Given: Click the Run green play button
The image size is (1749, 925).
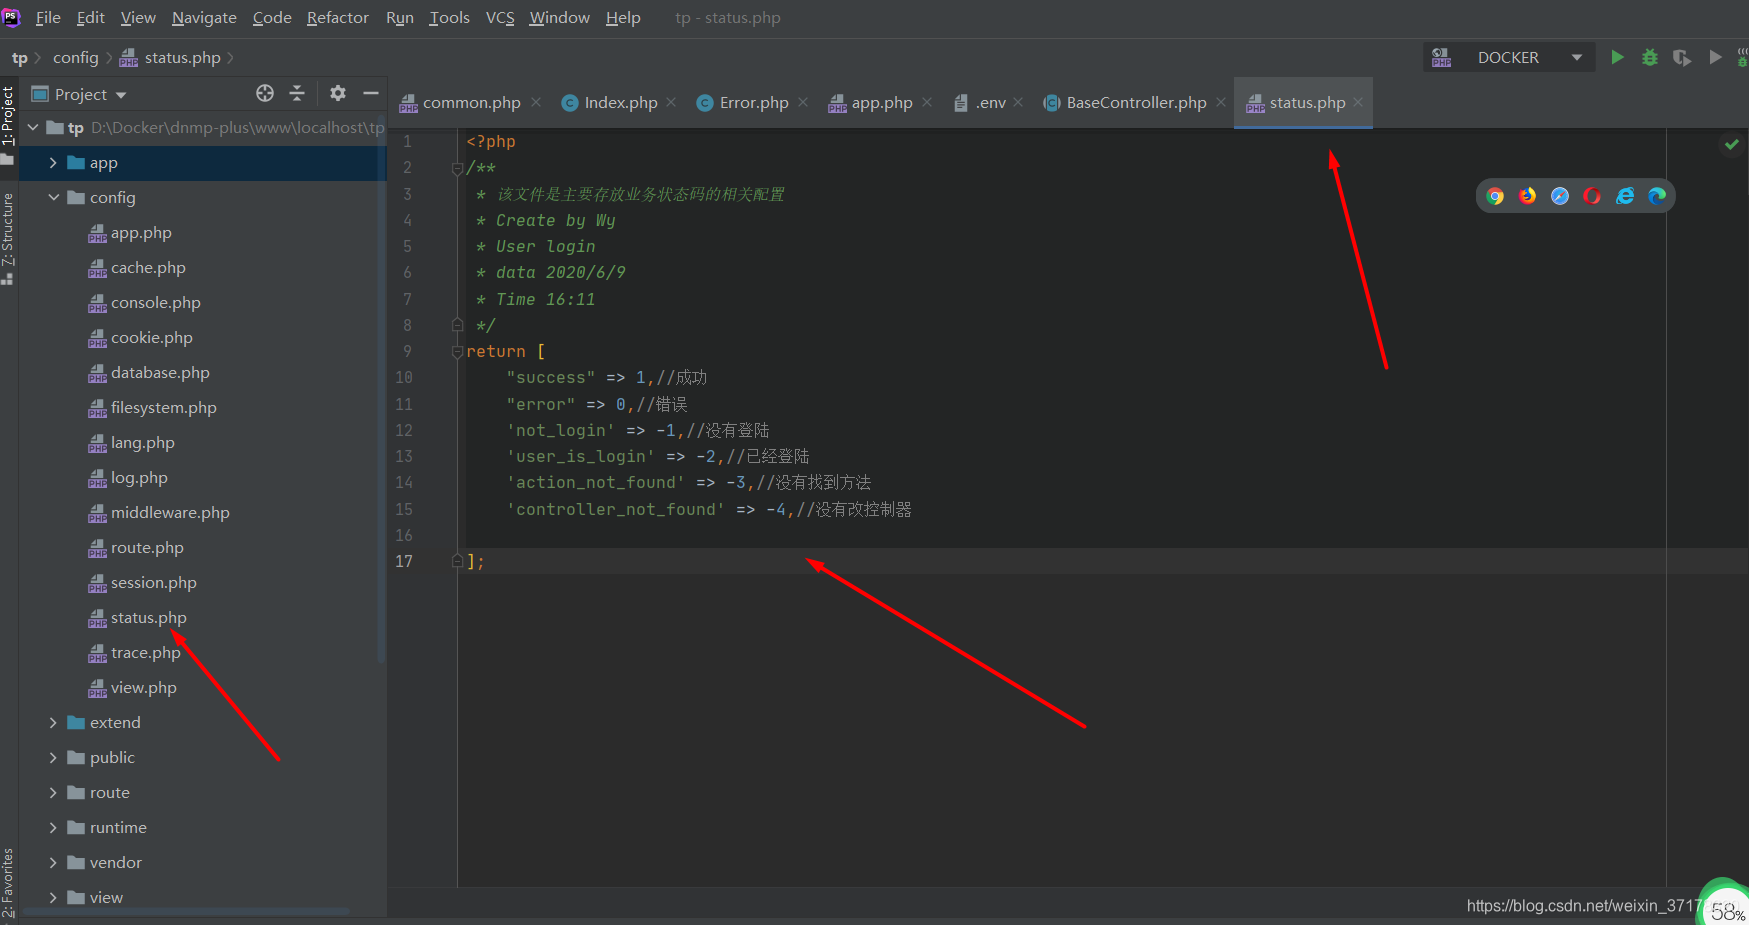Looking at the screenshot, I should coord(1617,57).
